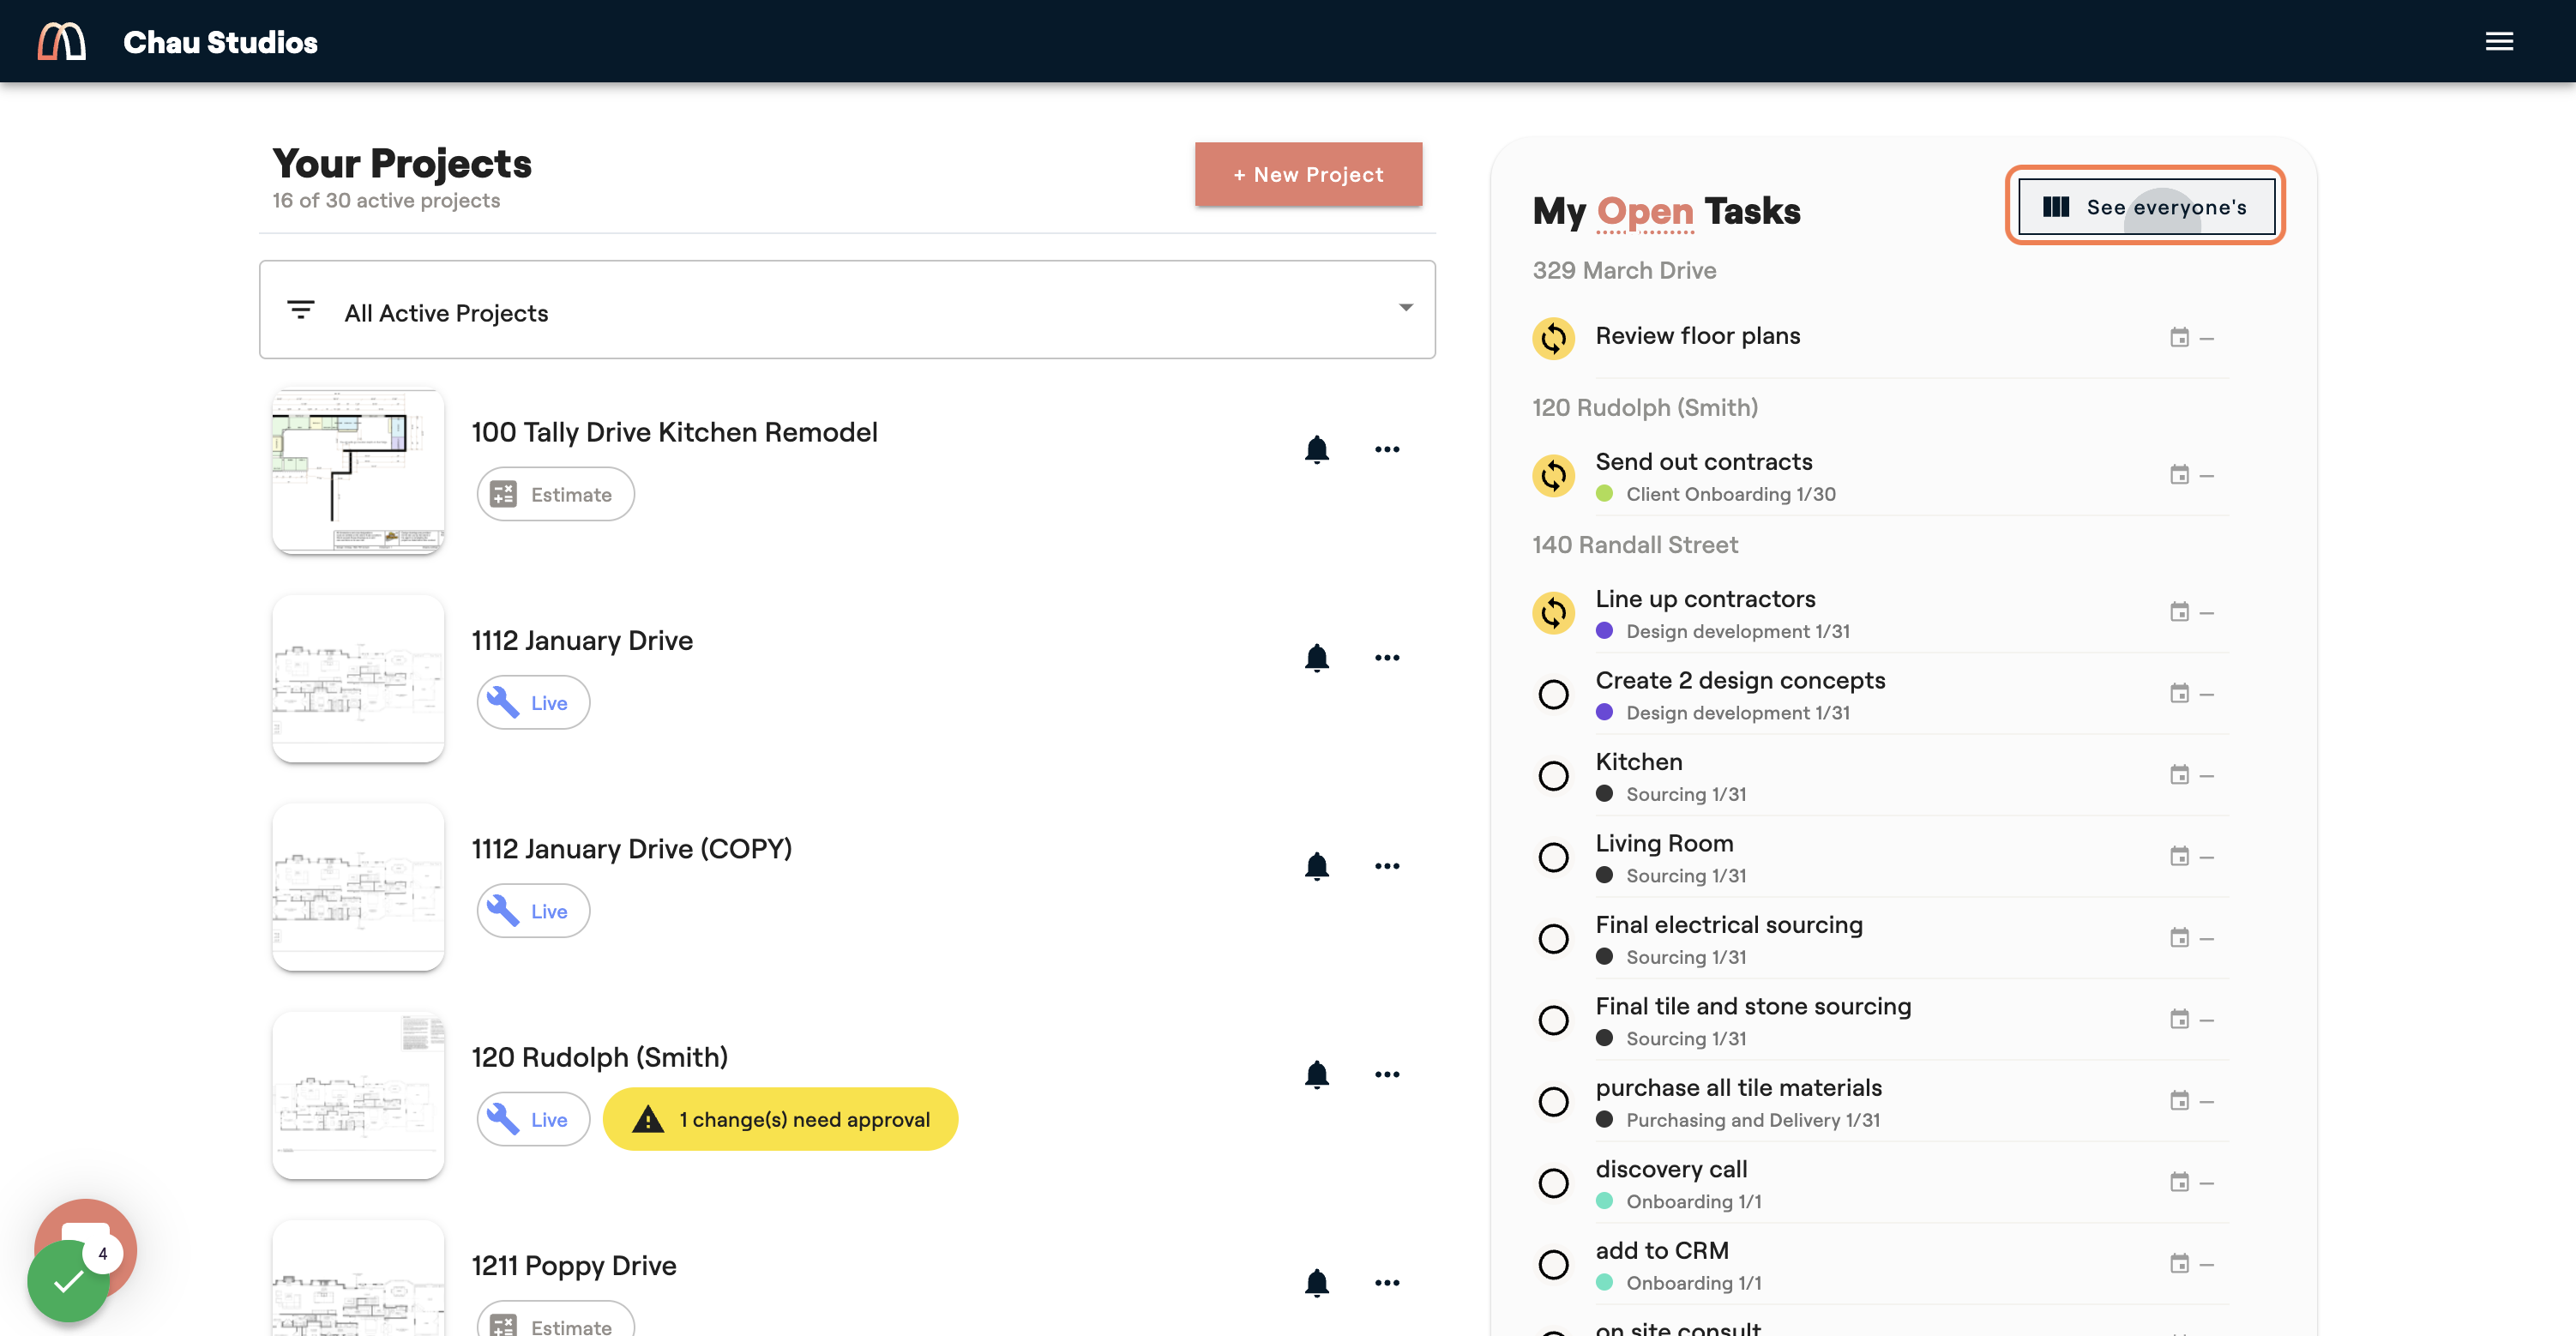Toggle notifications bell for 1112 January Drive
The width and height of the screenshot is (2576, 1336).
(x=1317, y=657)
